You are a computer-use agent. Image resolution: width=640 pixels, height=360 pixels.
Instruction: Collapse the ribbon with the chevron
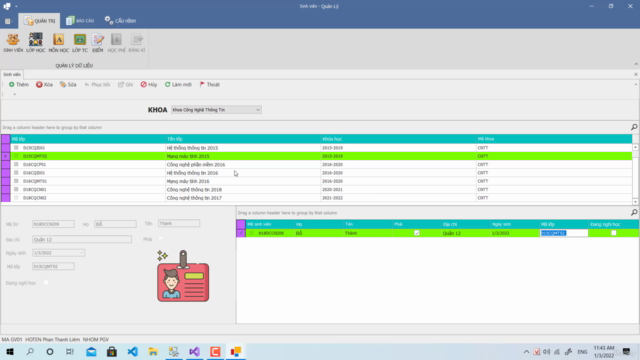[x=636, y=64]
